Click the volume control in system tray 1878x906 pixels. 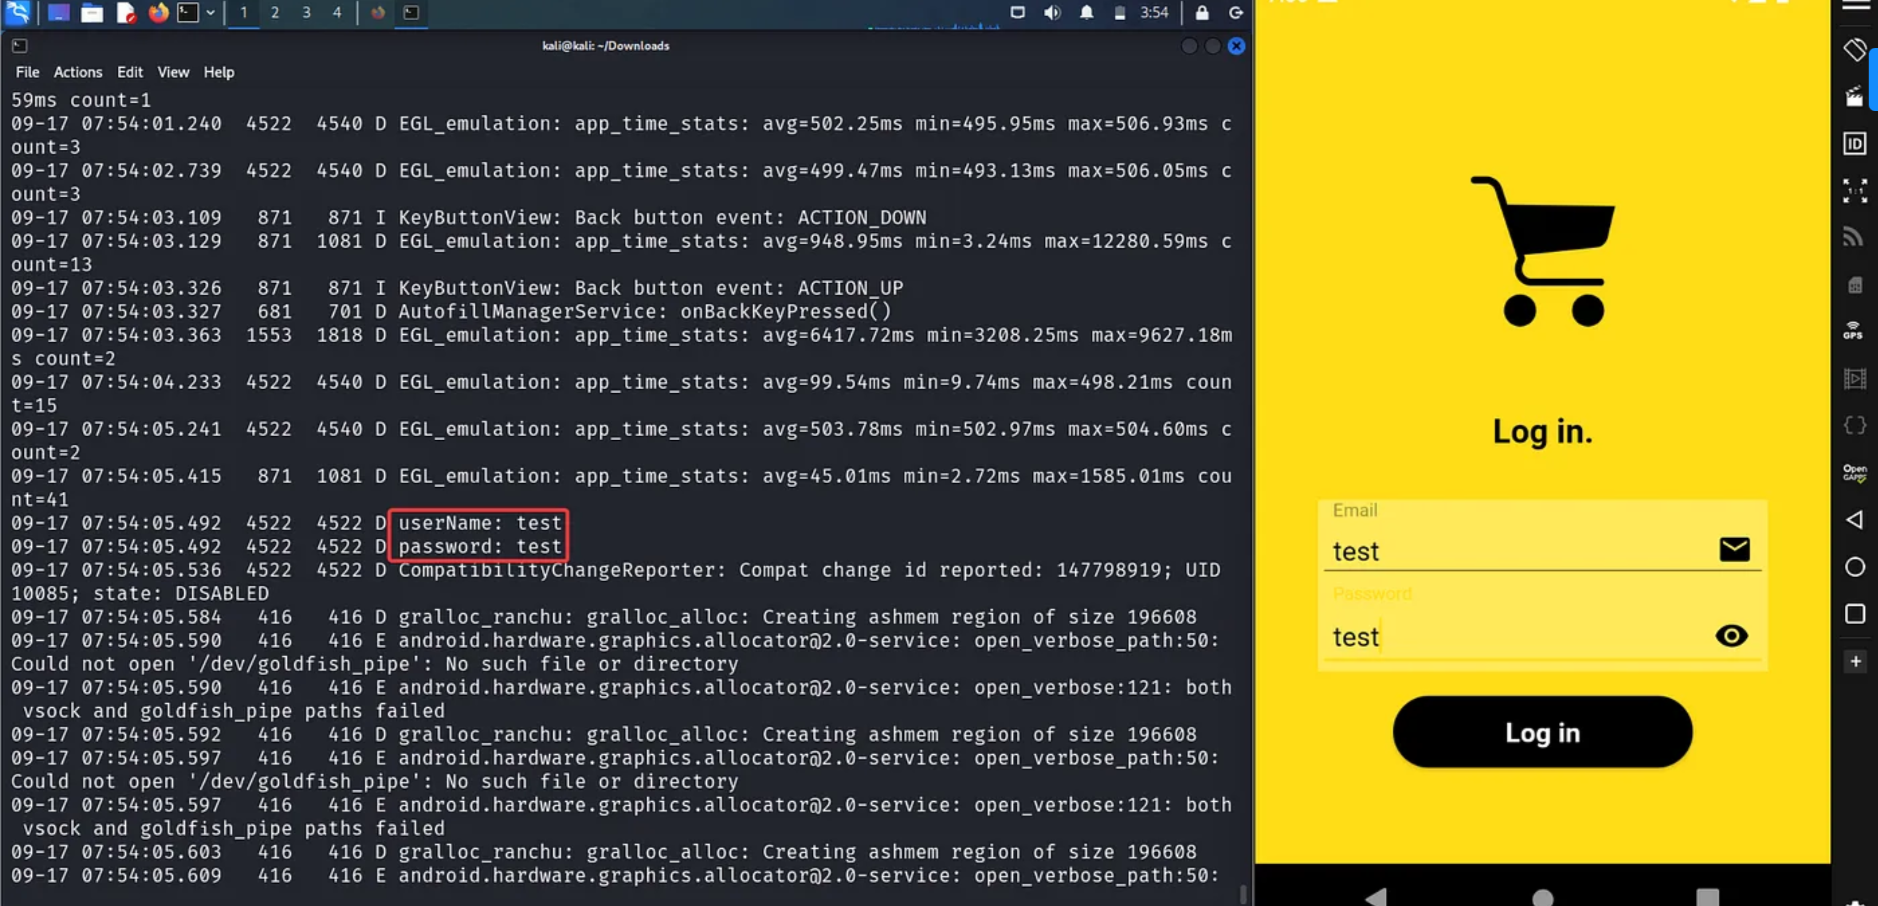coord(1053,13)
